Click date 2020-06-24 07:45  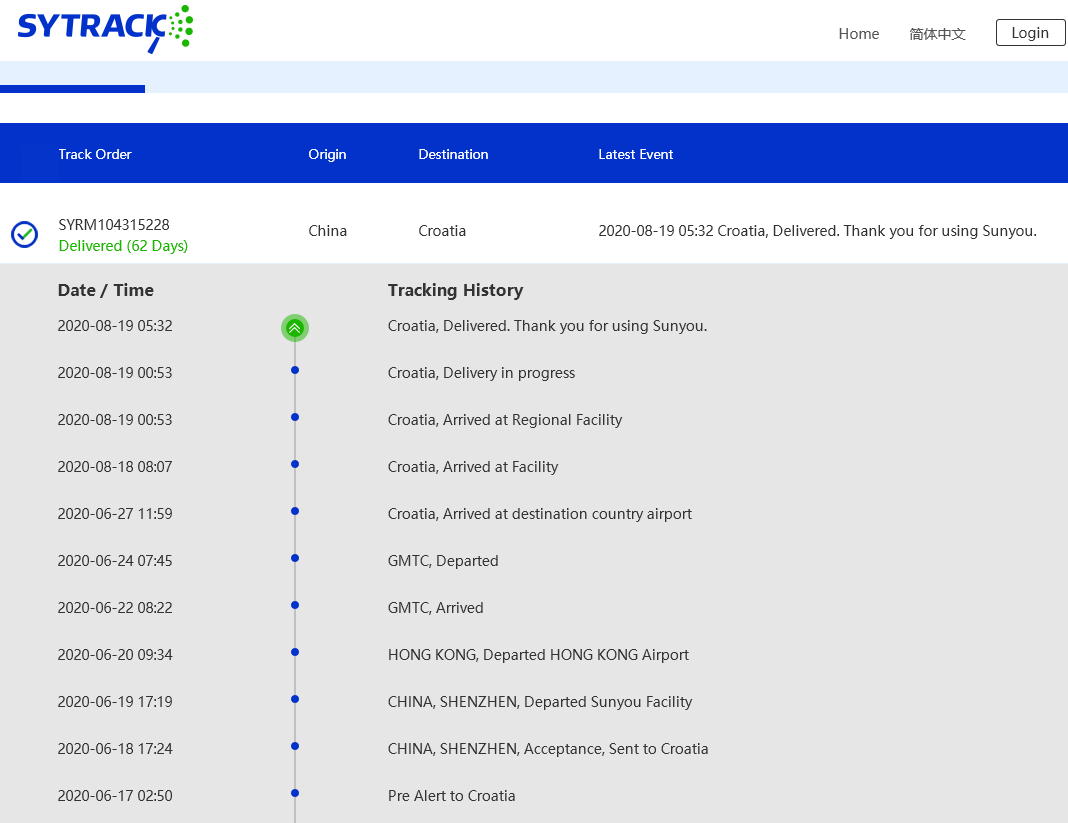[x=115, y=561]
